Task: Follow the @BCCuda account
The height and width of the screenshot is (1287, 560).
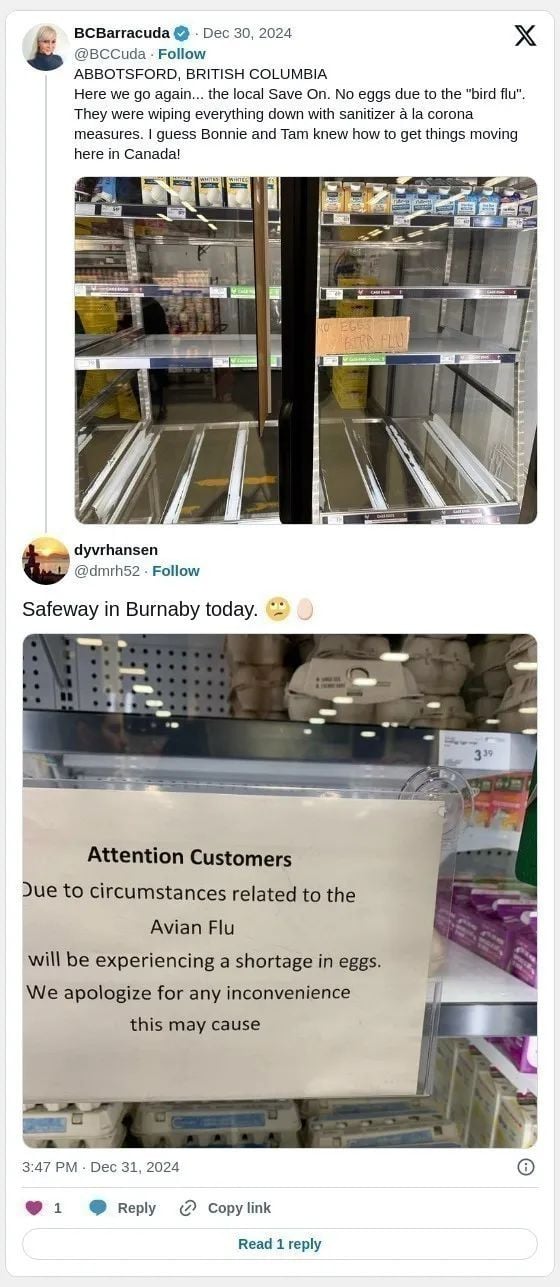Action: pyautogui.click(x=181, y=53)
